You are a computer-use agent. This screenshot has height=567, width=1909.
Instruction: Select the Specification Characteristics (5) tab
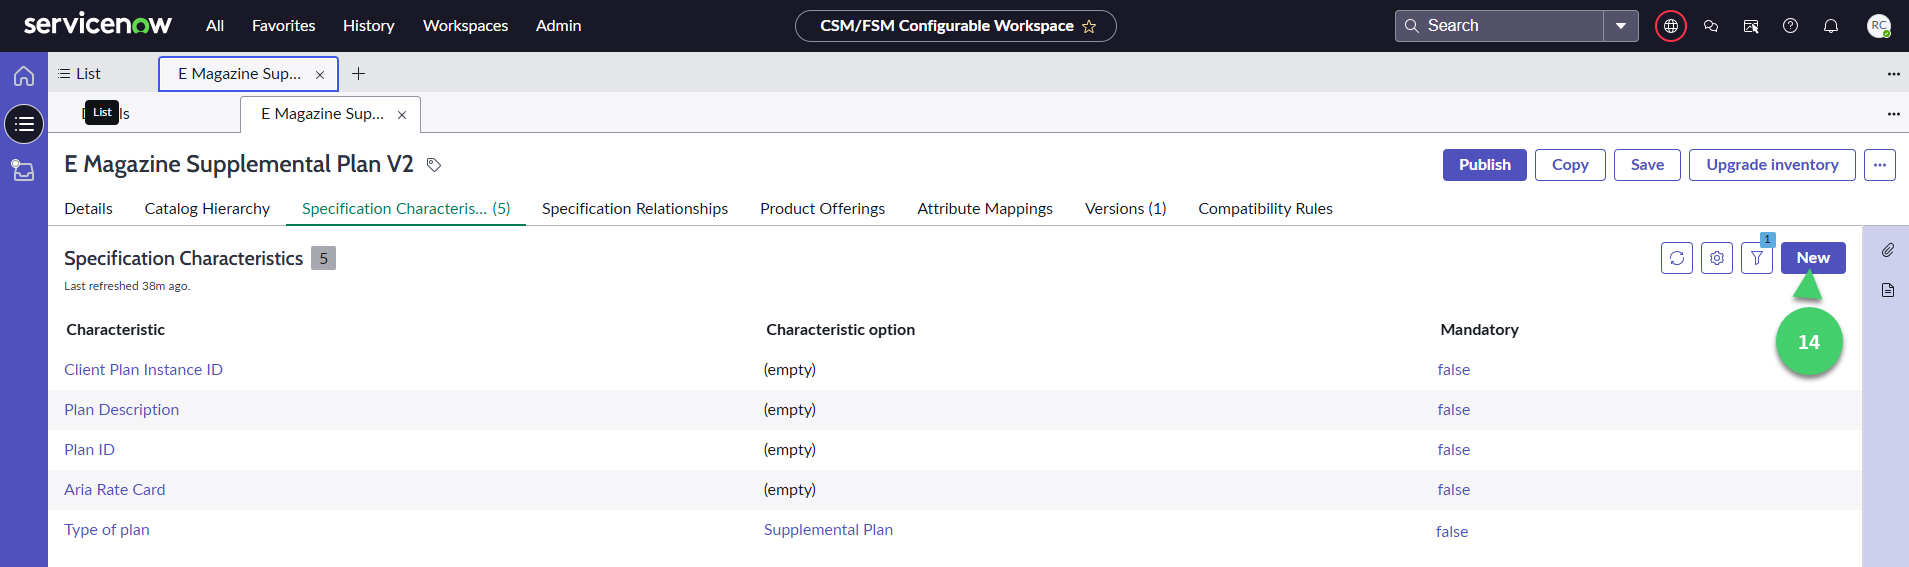(x=406, y=209)
